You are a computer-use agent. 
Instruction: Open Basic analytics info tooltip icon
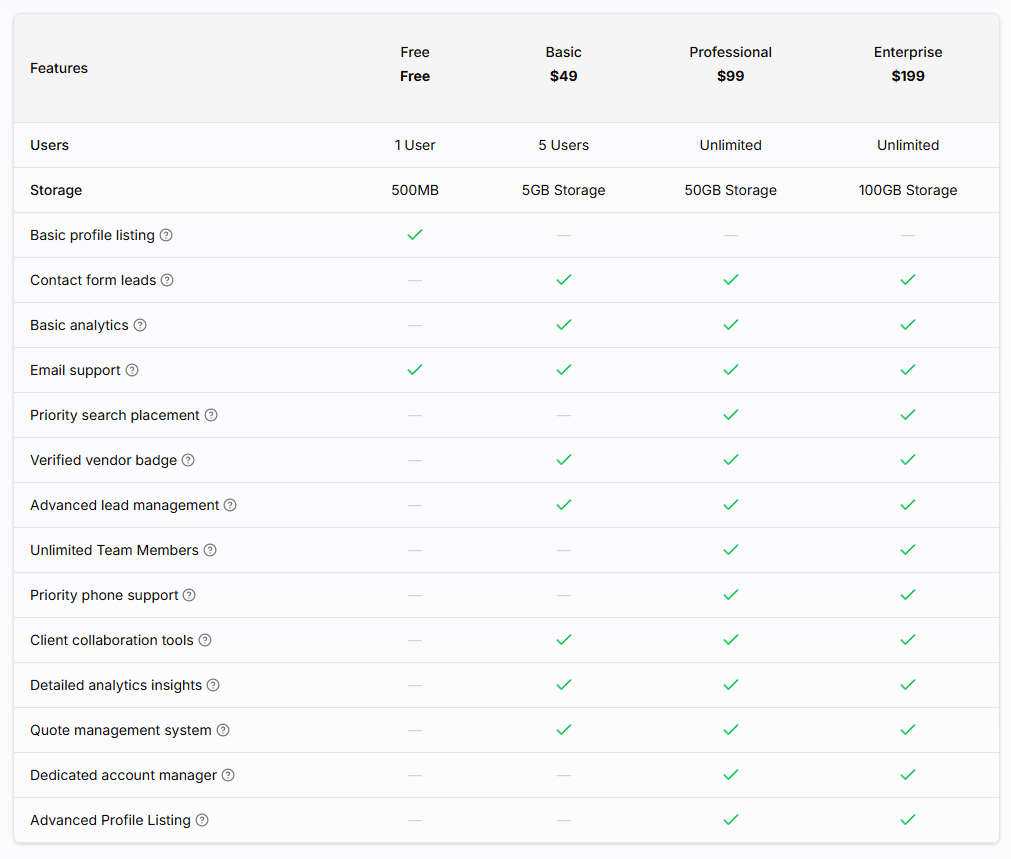pos(140,325)
